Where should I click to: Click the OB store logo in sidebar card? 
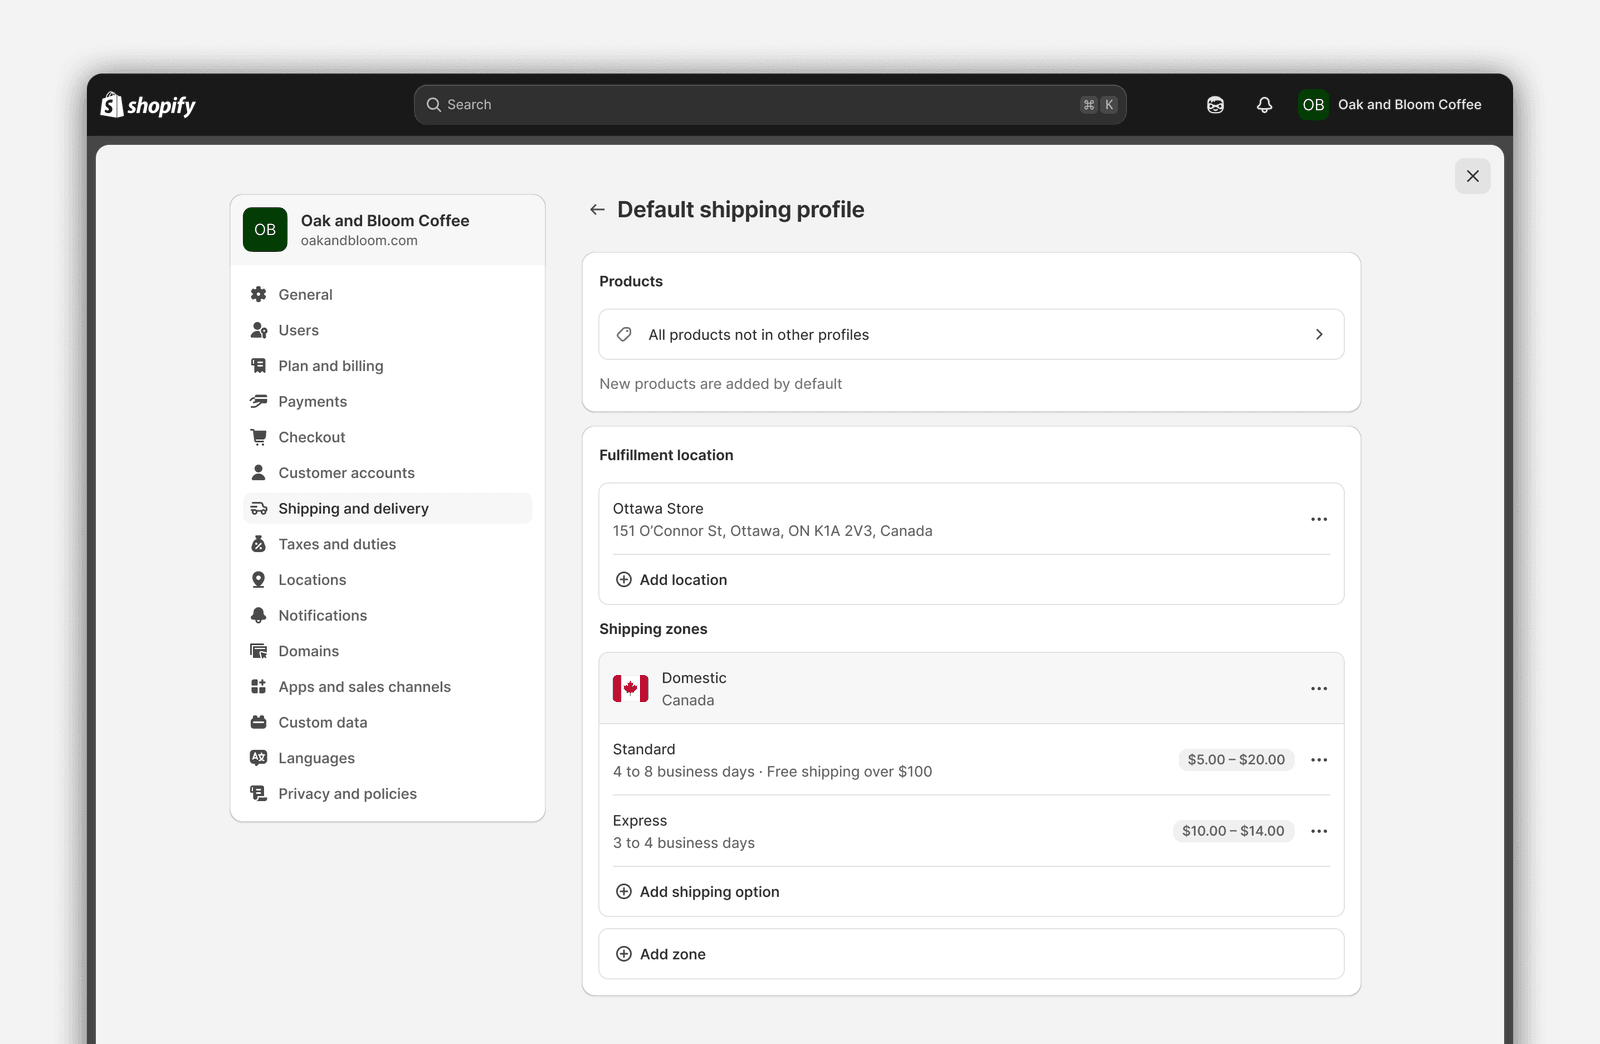coord(265,230)
